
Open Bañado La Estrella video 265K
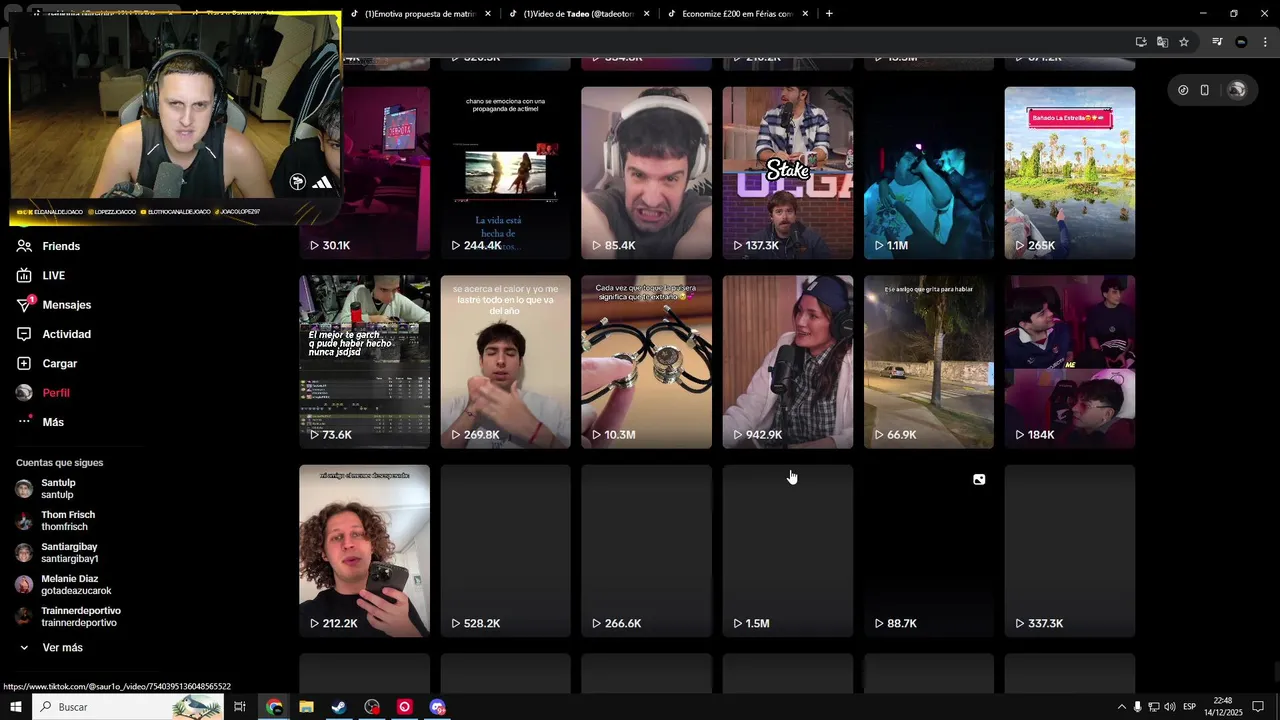click(1070, 173)
